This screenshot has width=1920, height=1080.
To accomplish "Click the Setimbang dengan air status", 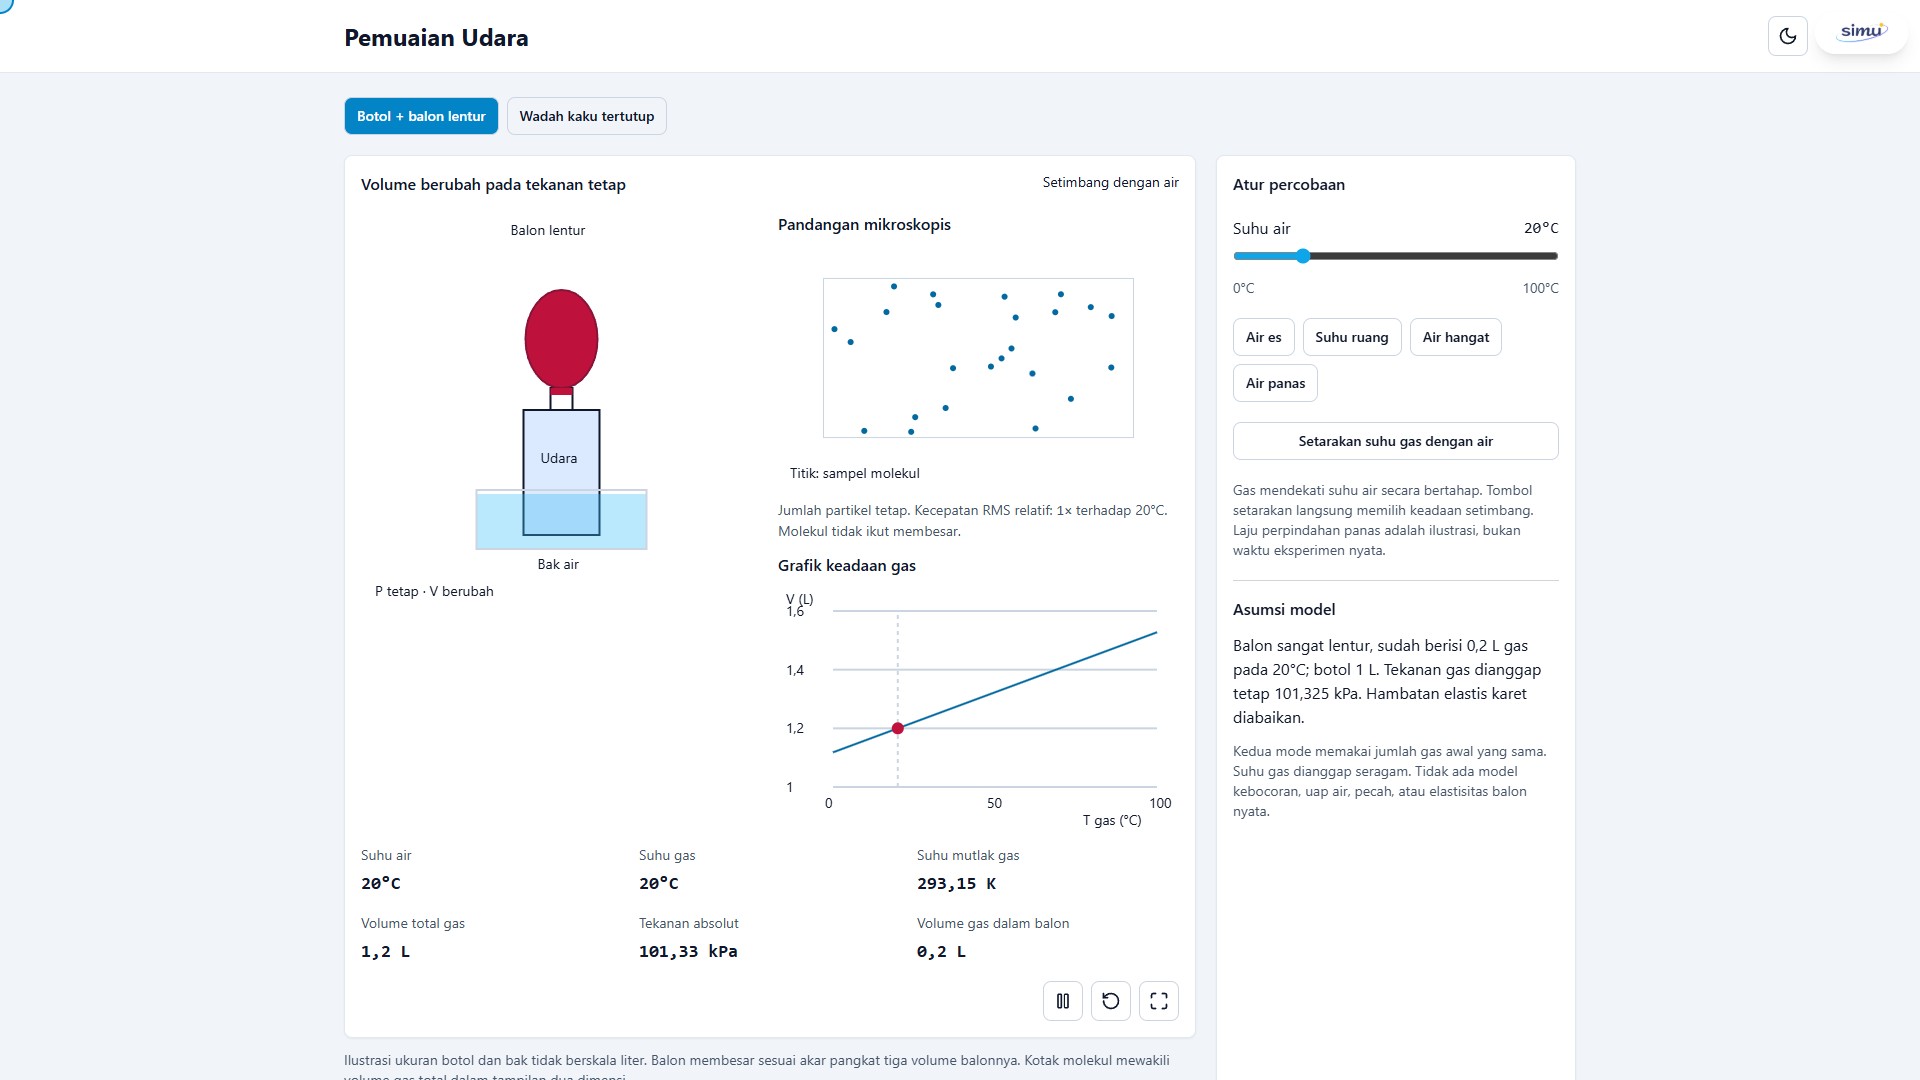I will (x=1110, y=182).
